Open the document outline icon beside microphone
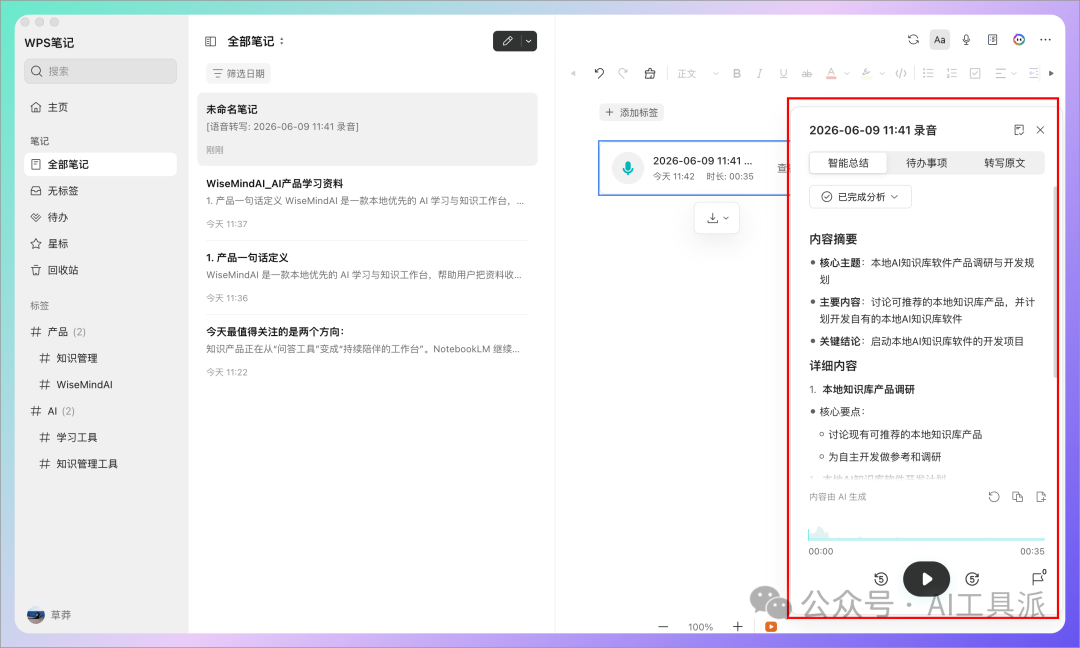The image size is (1080, 648). click(x=993, y=40)
